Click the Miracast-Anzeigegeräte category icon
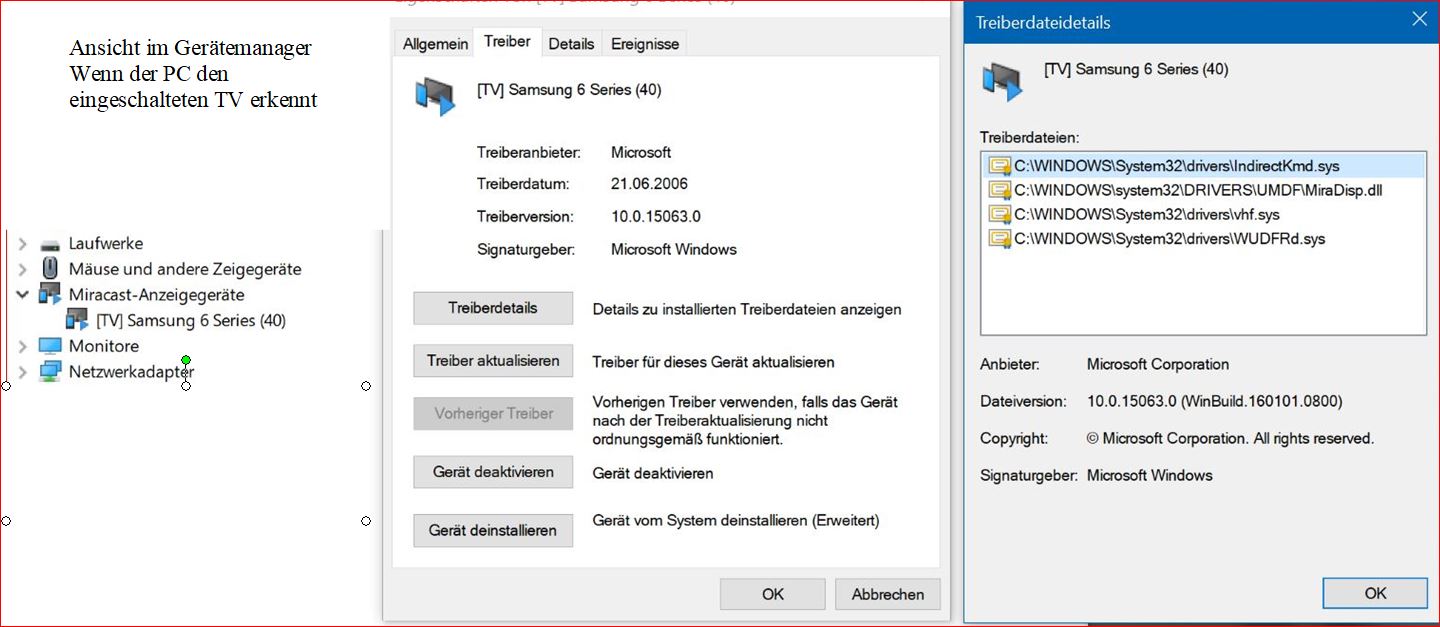Image resolution: width=1440 pixels, height=627 pixels. [x=50, y=295]
